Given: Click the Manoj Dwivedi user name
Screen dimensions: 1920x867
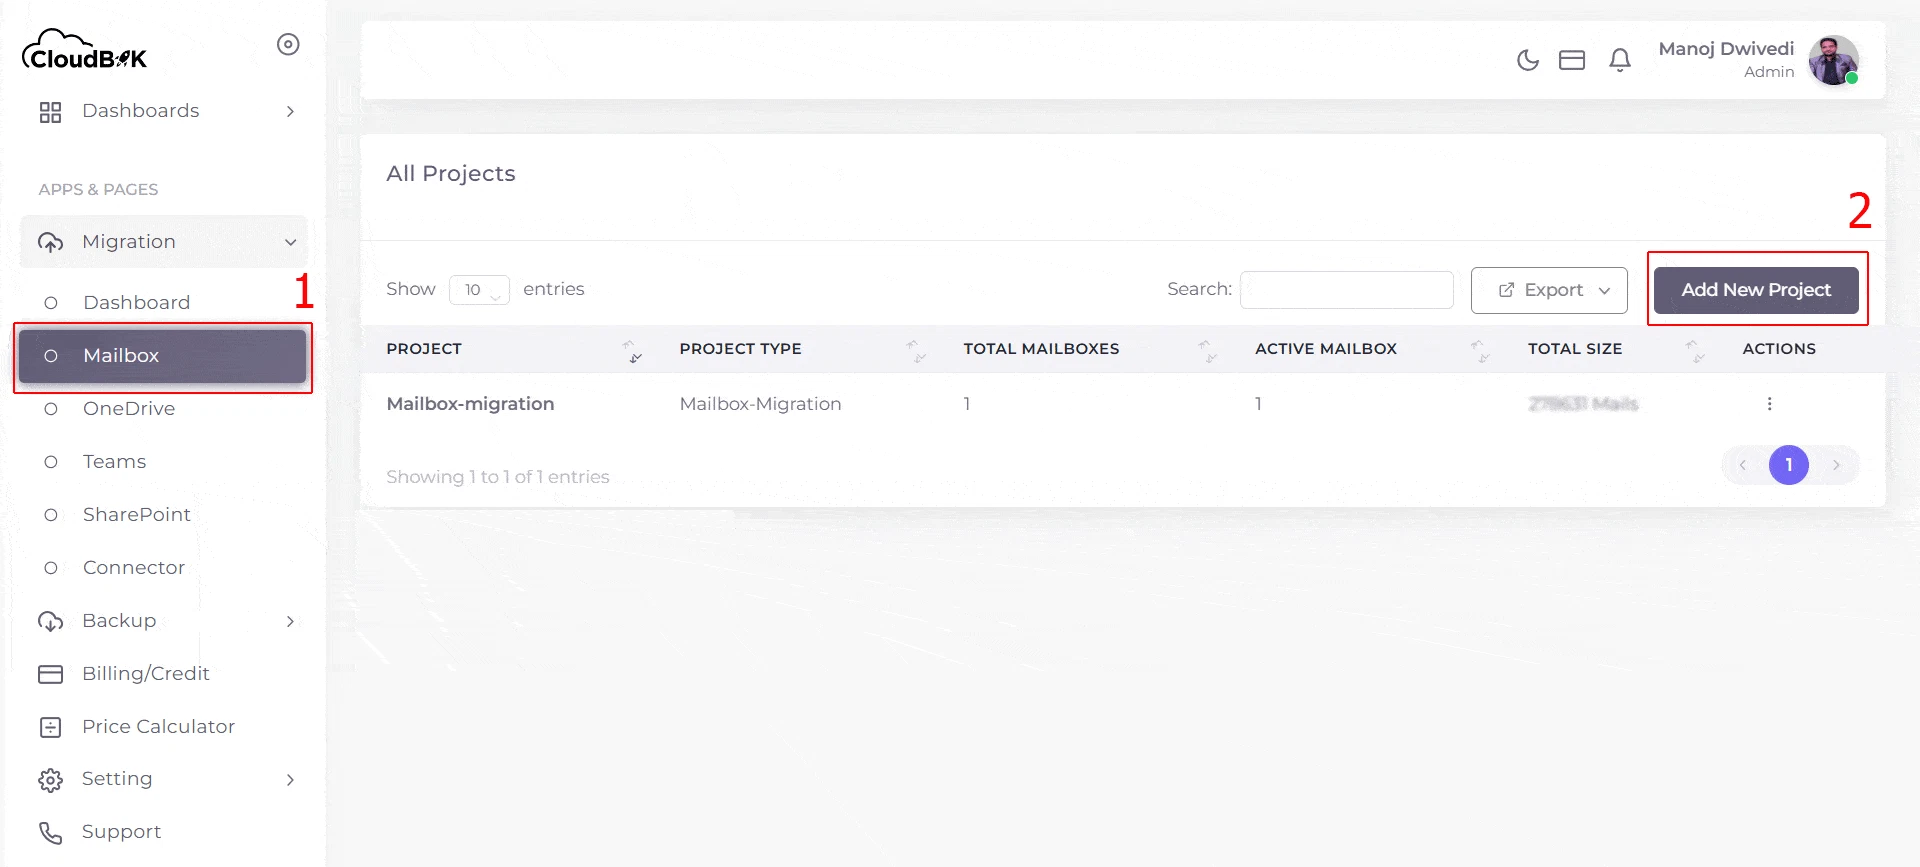Looking at the screenshot, I should (1726, 48).
